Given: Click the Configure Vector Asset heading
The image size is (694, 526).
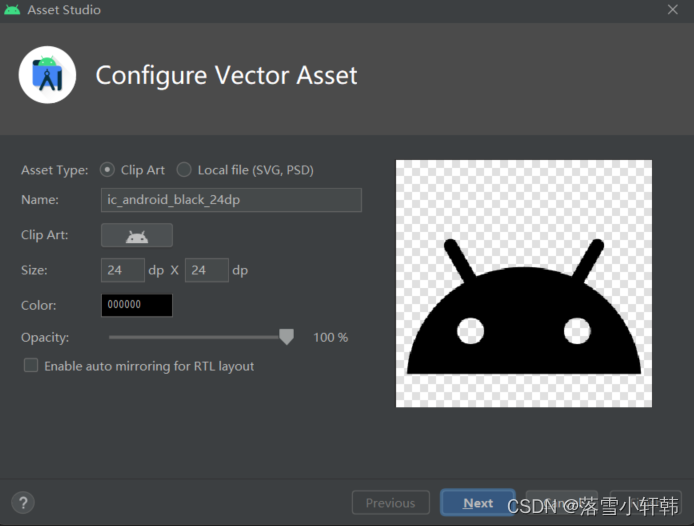Looking at the screenshot, I should point(226,75).
